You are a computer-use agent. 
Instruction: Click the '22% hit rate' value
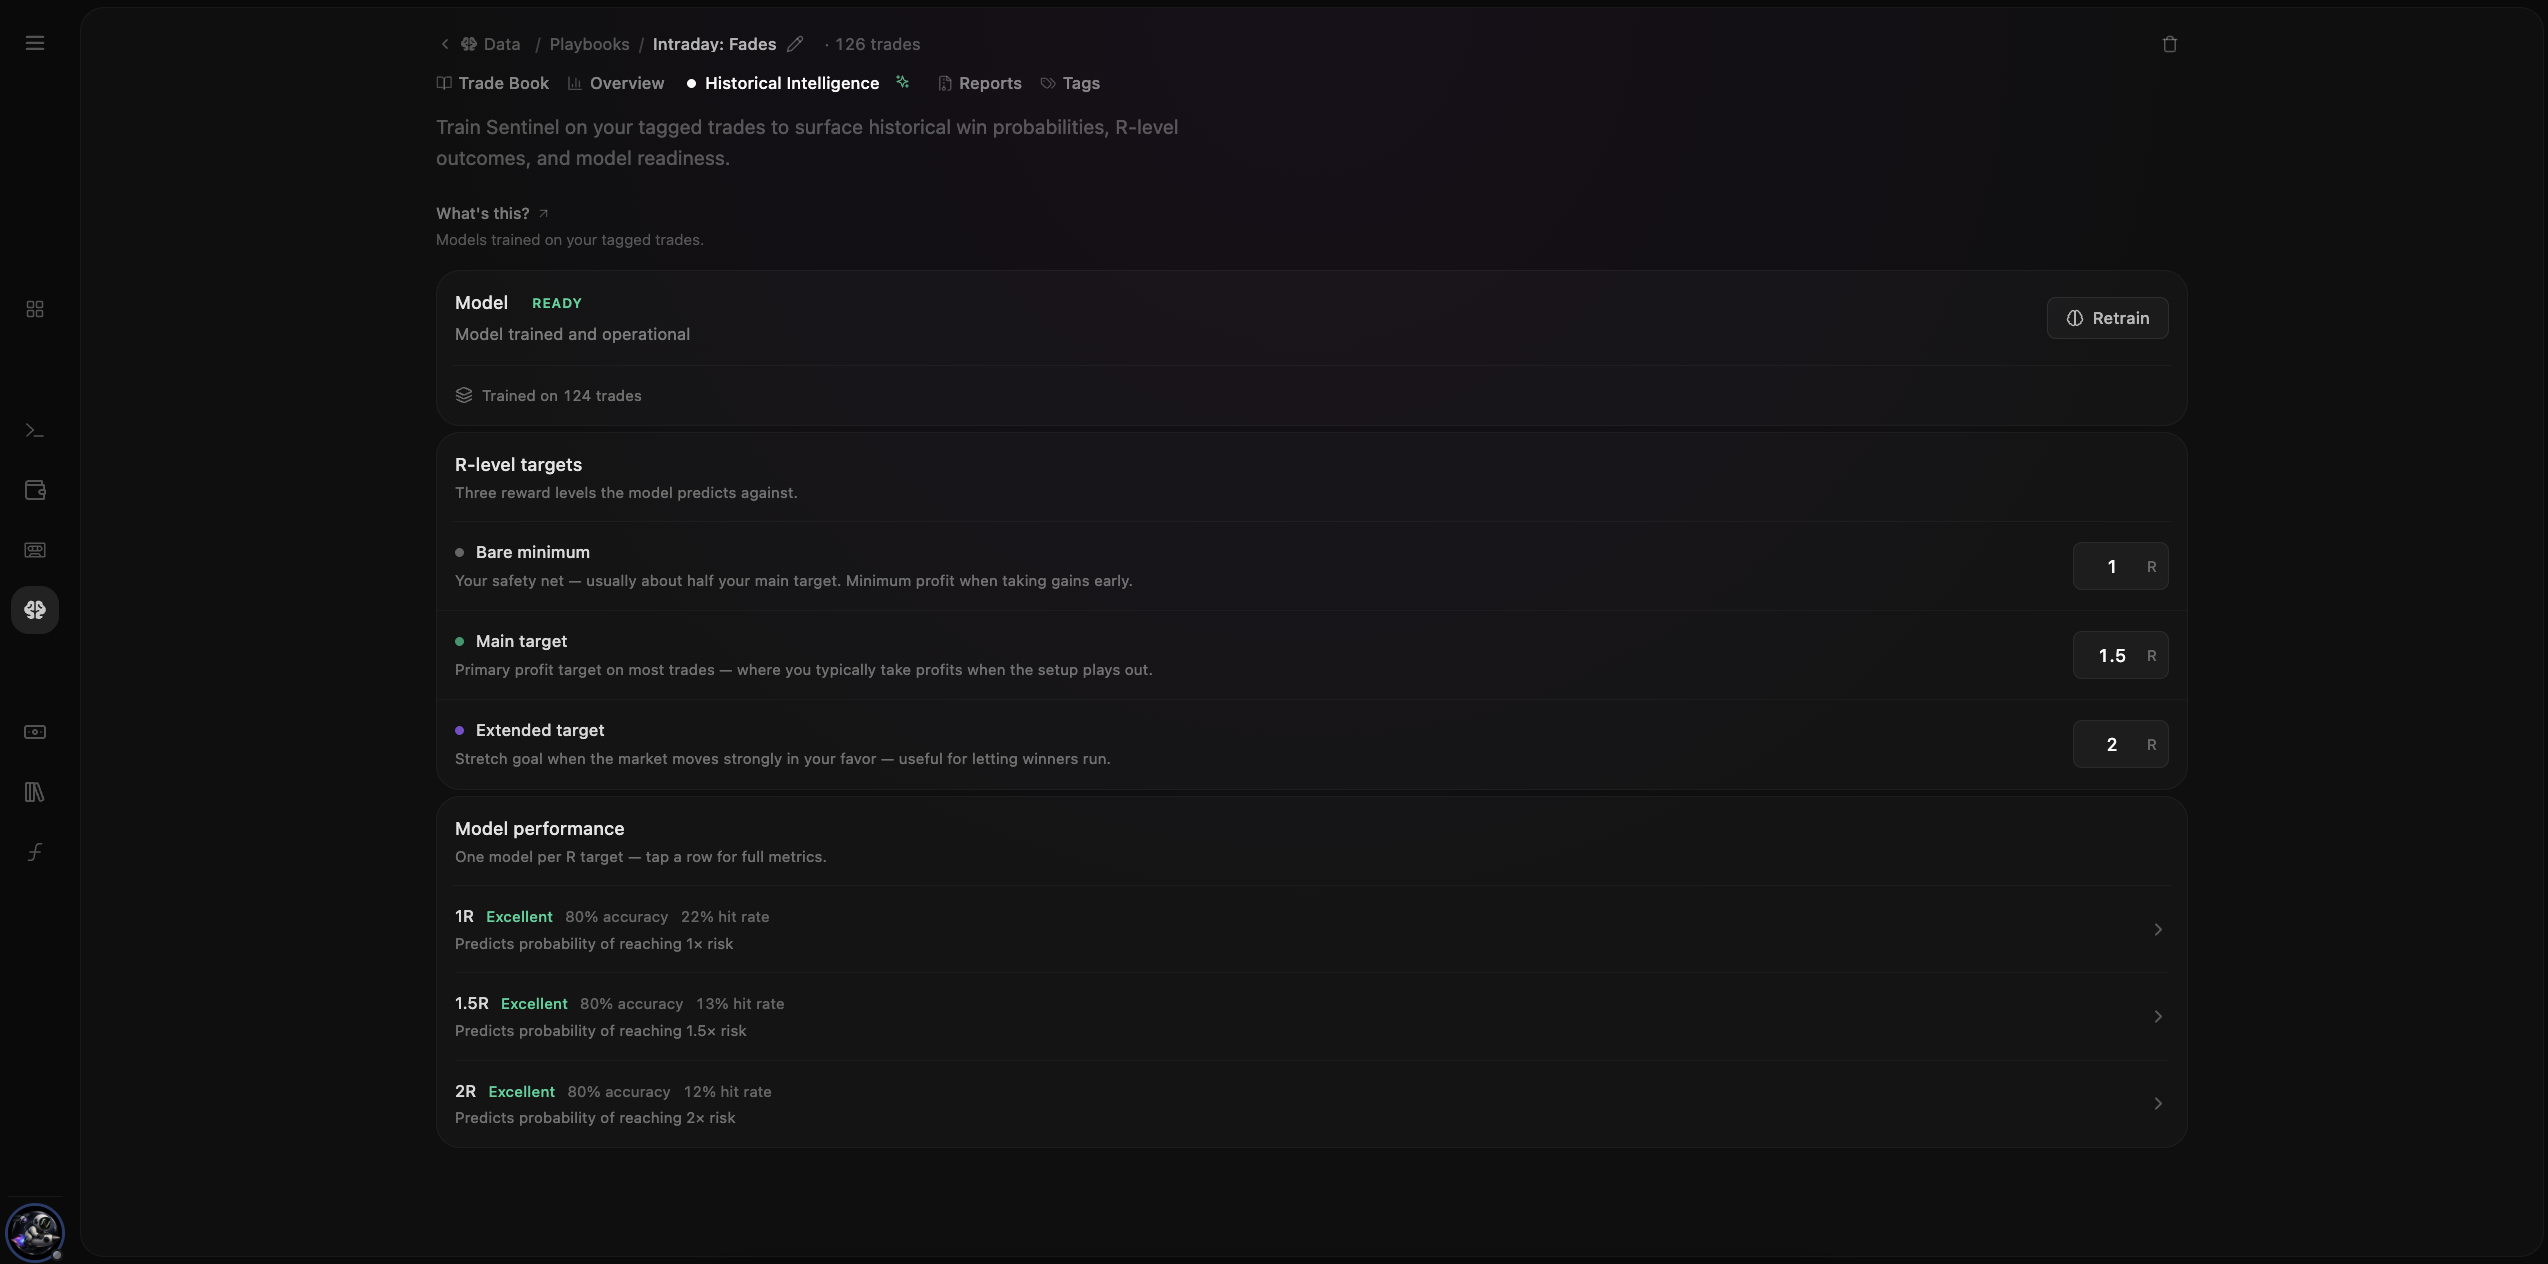725,917
